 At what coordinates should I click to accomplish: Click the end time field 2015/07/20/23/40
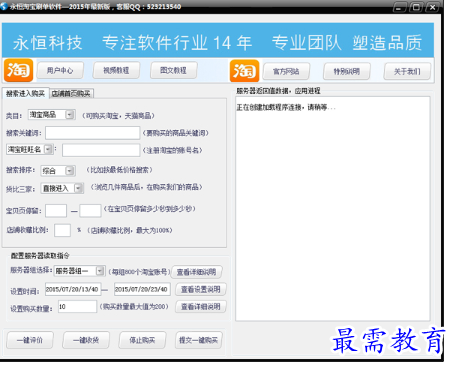click(x=142, y=289)
